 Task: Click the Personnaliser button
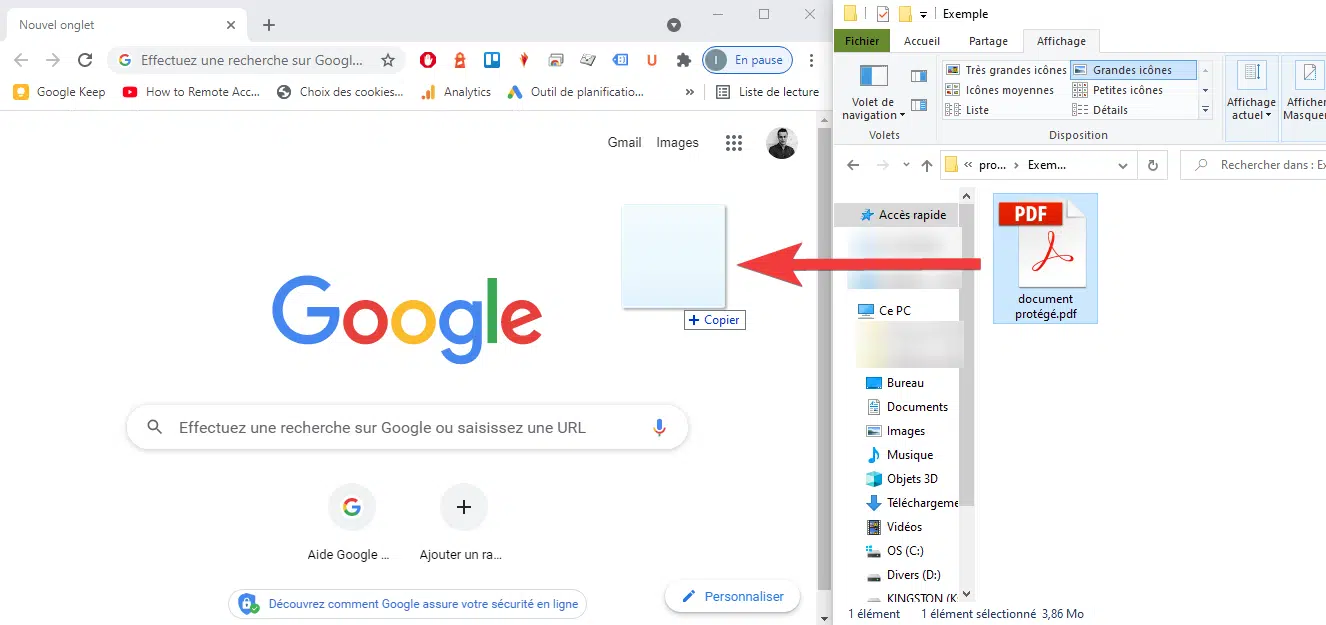point(733,597)
